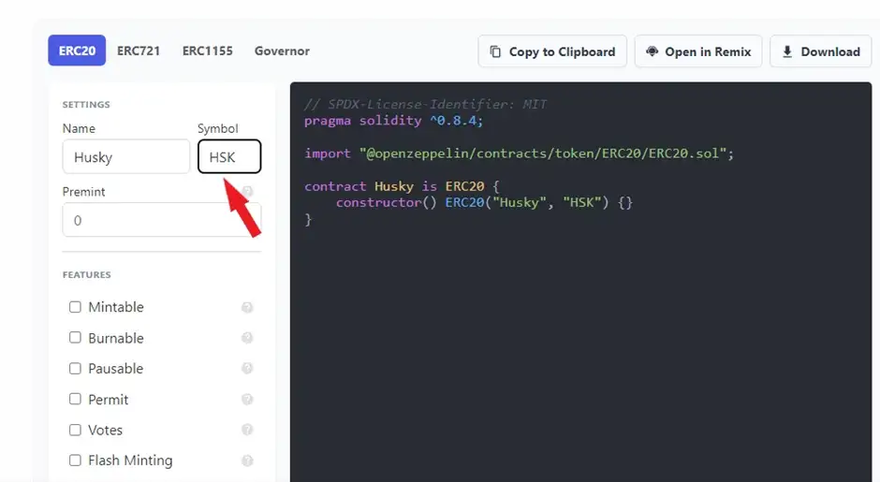This screenshot has height=482, width=880.
Task: Tick the Votes checkbox
Action: coord(75,430)
